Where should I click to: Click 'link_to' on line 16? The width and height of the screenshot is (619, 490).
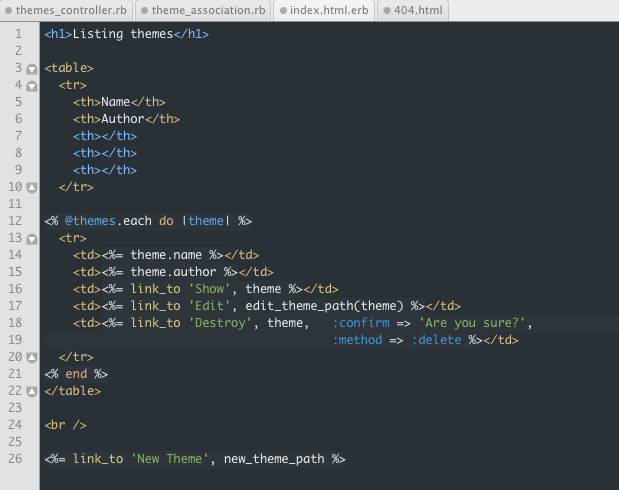[156, 289]
